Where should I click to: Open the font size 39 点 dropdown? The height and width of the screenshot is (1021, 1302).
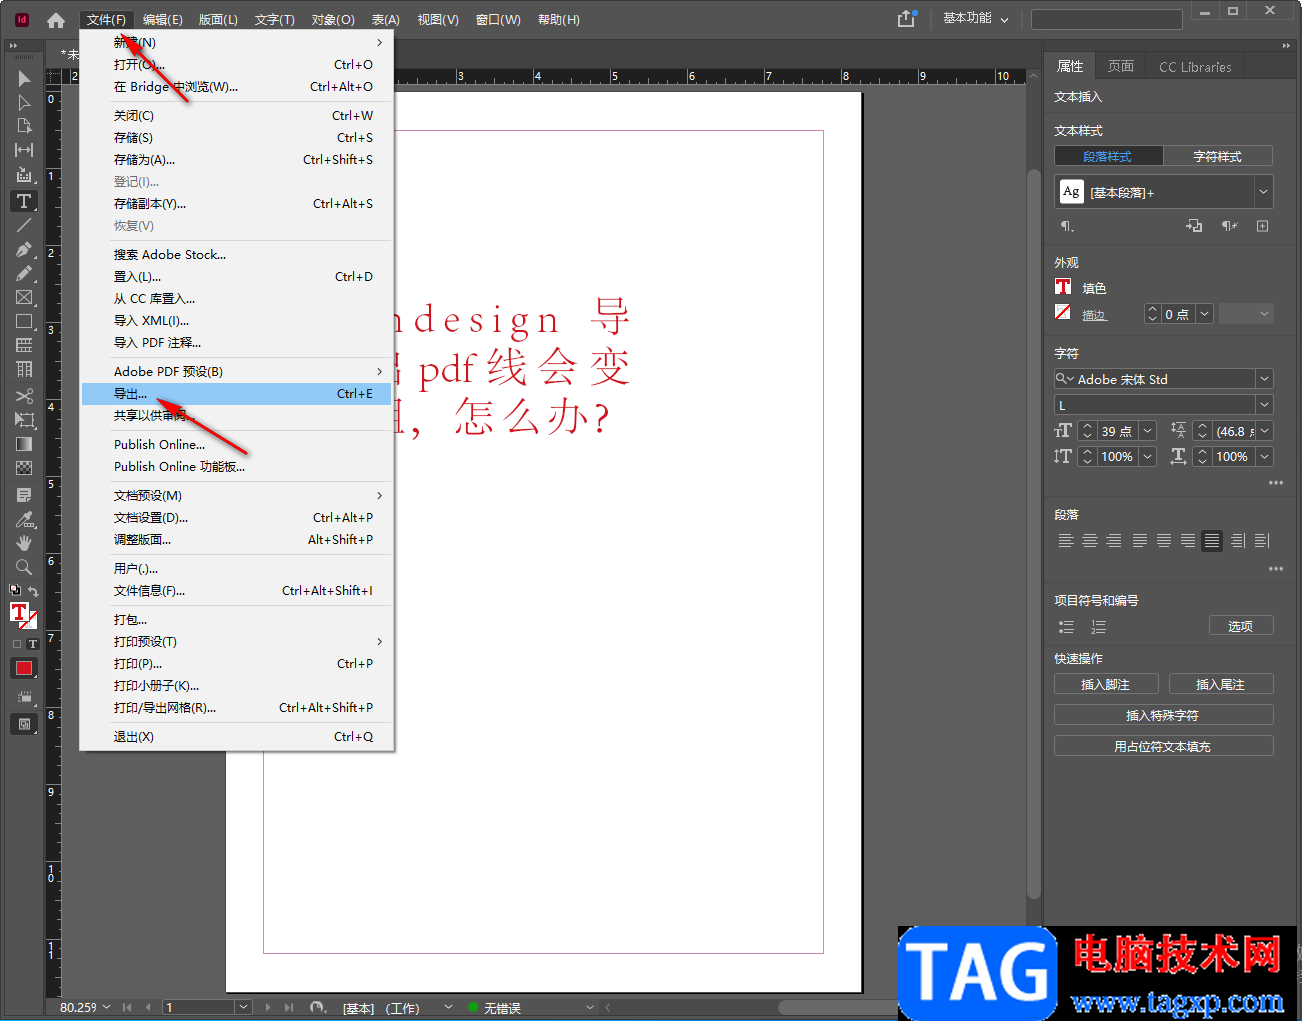pyautogui.click(x=1147, y=431)
